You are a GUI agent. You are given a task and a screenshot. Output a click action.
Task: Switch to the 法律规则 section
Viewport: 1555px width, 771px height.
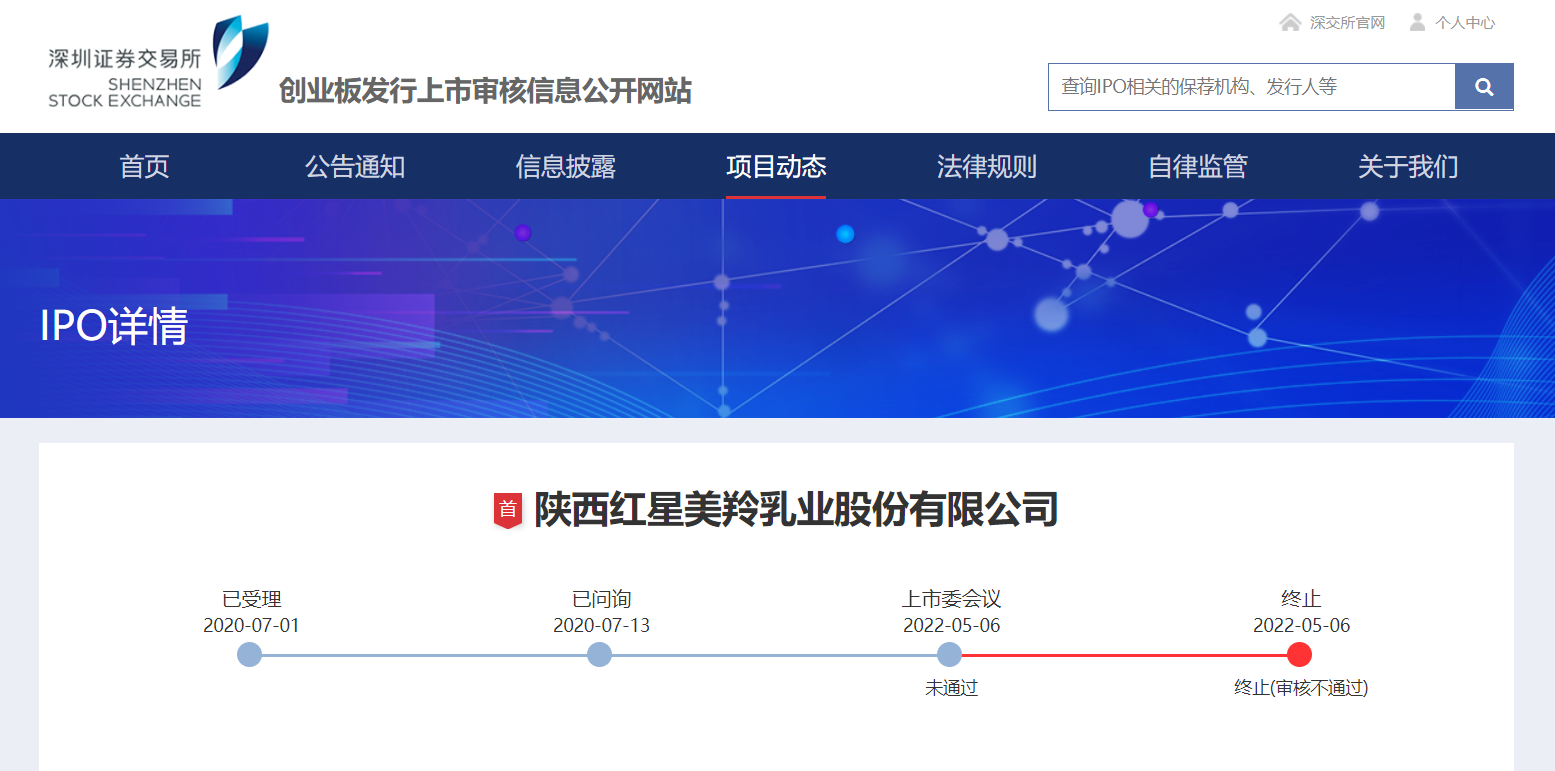click(x=986, y=166)
